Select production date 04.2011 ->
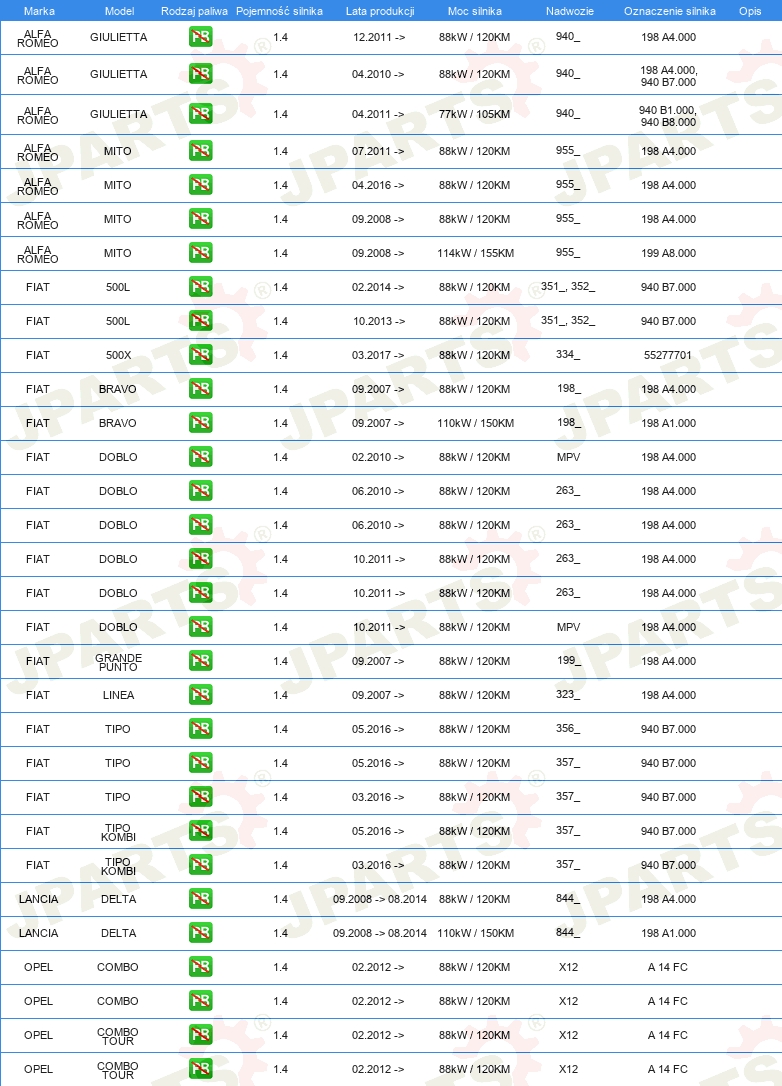The height and width of the screenshot is (1086, 782). coord(378,114)
